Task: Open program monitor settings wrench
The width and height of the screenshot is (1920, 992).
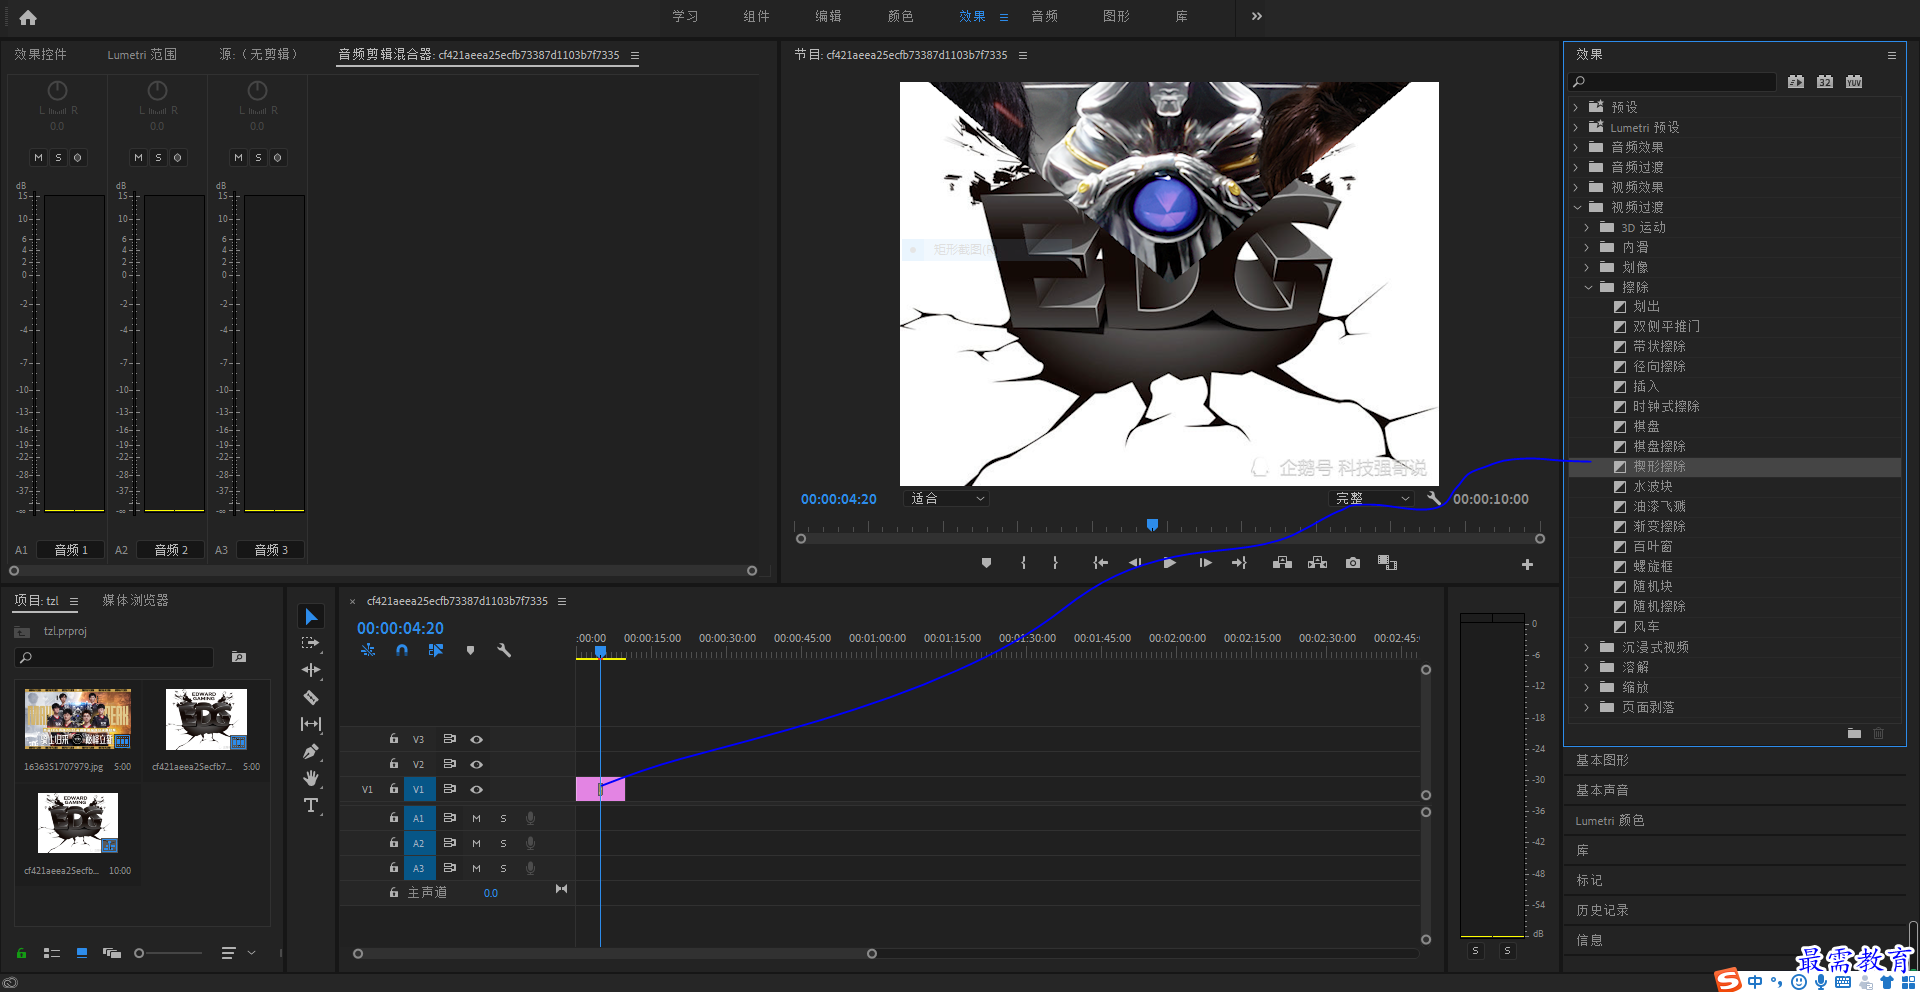Action: pos(1433,498)
